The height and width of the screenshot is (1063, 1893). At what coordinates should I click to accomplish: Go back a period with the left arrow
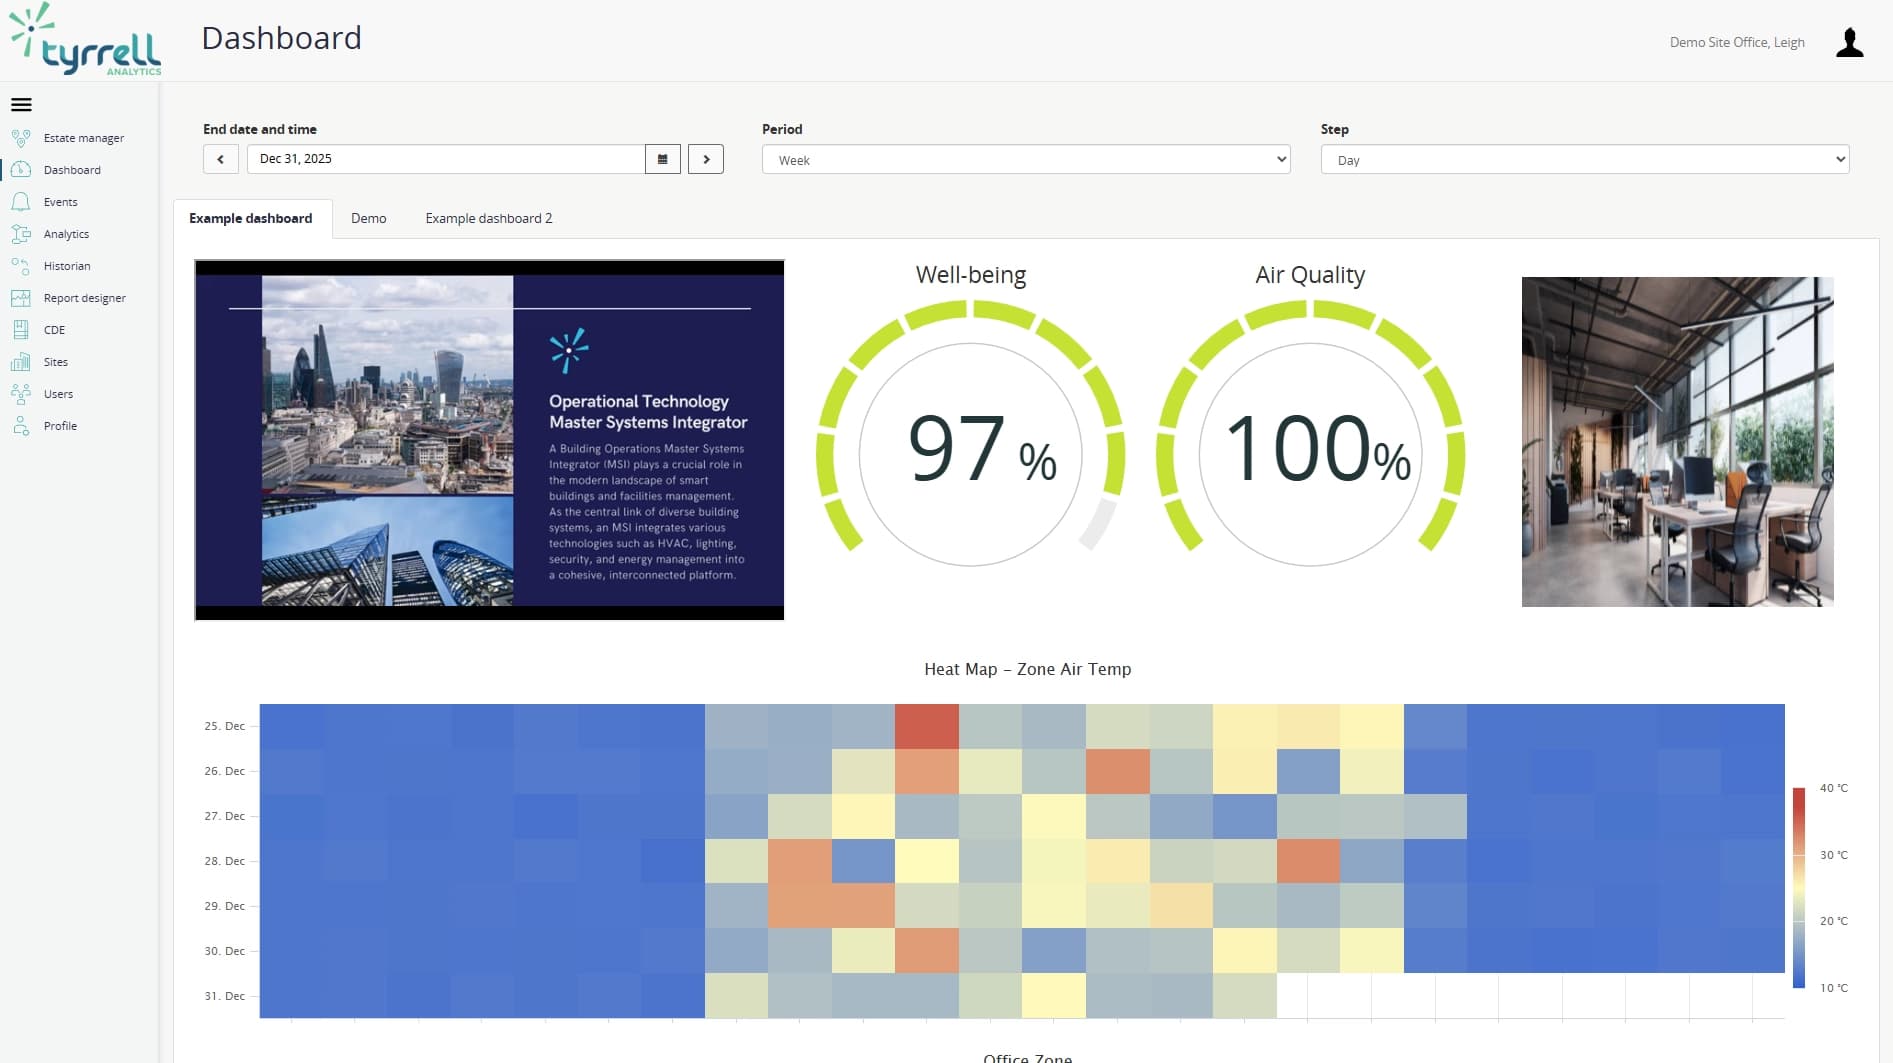[x=220, y=159]
